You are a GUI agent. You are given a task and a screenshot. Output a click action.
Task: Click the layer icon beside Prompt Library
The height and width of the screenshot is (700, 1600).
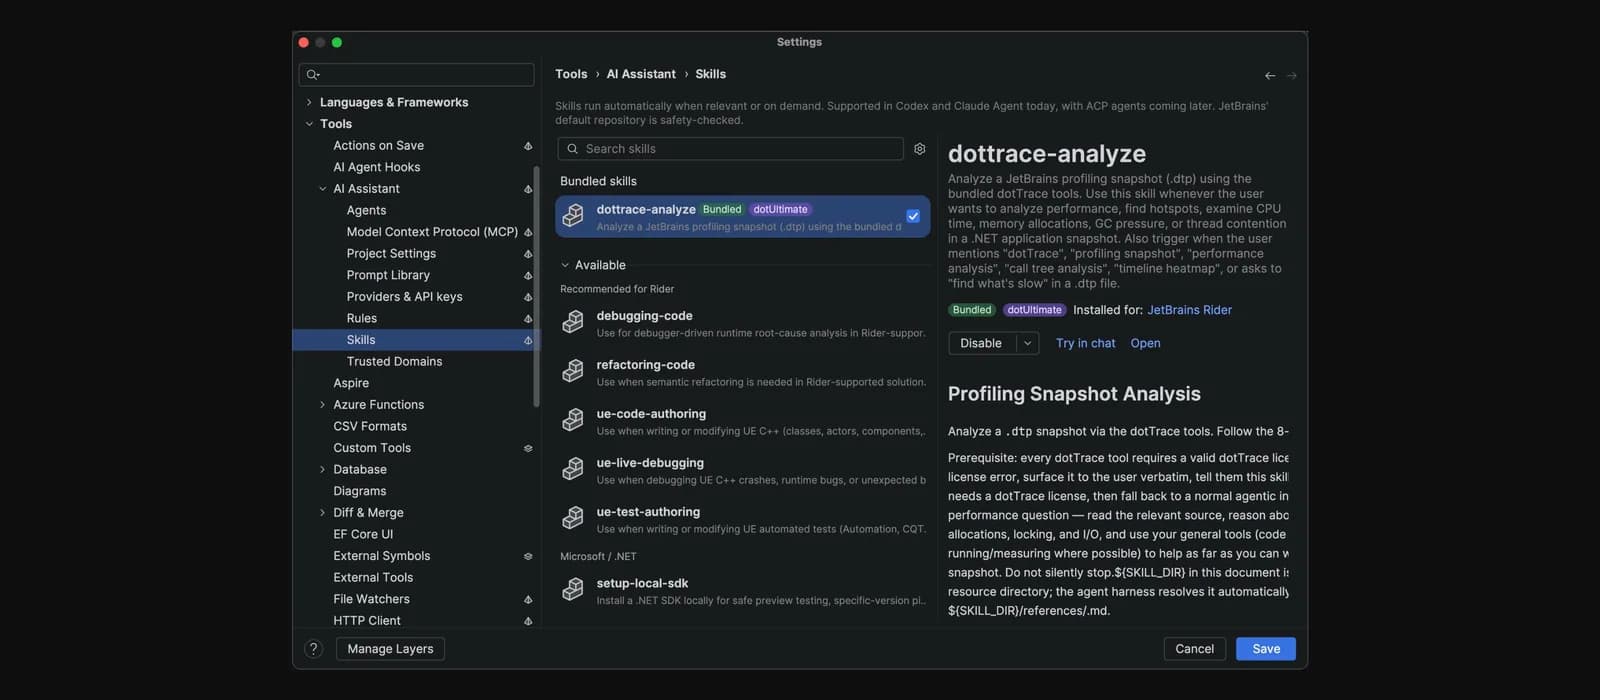528,276
